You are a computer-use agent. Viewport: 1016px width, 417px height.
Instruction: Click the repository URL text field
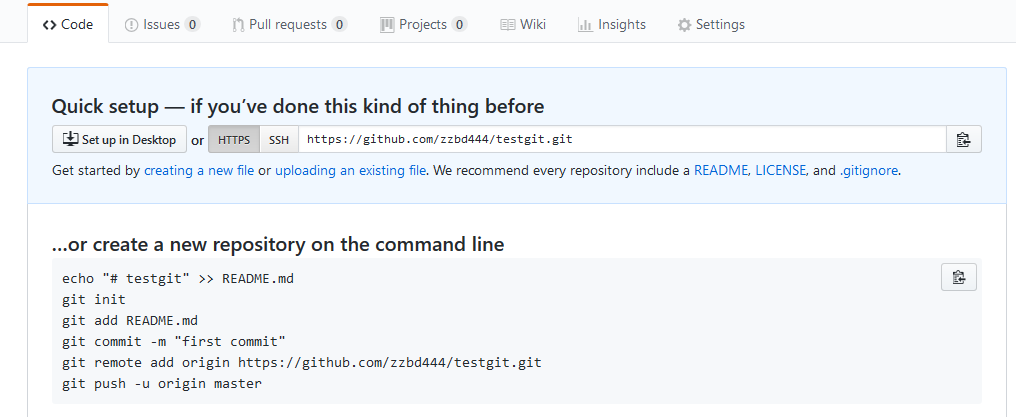click(620, 140)
